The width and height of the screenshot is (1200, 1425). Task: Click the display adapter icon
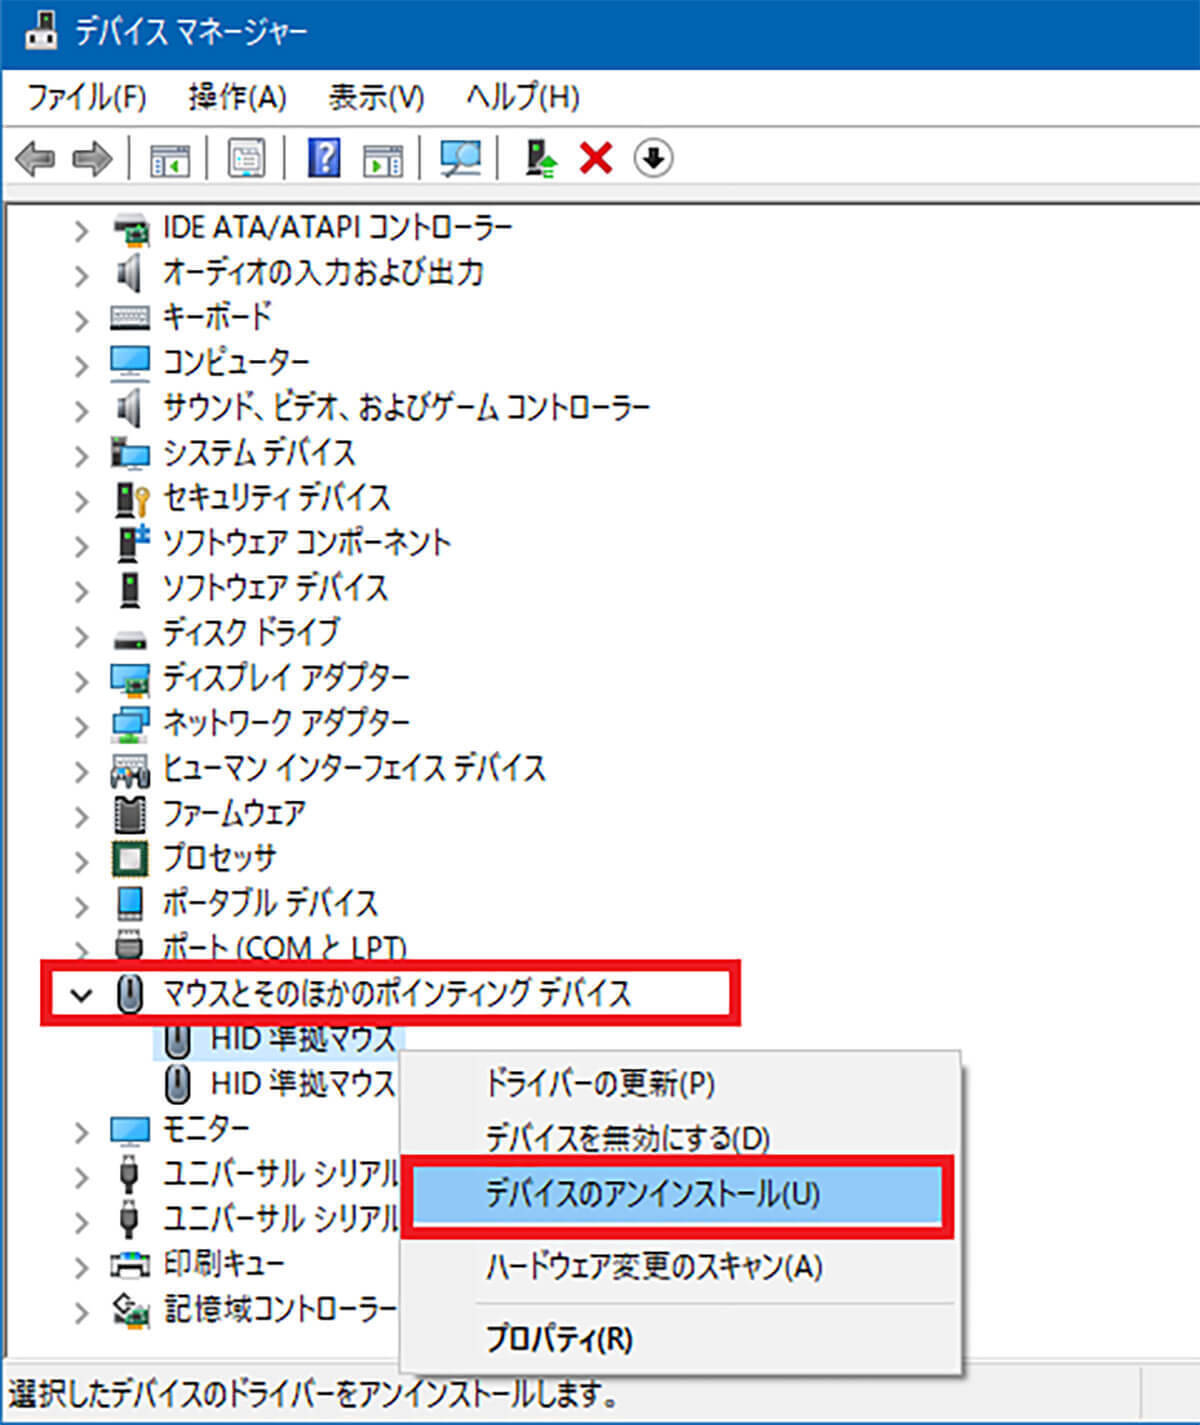pyautogui.click(x=130, y=679)
